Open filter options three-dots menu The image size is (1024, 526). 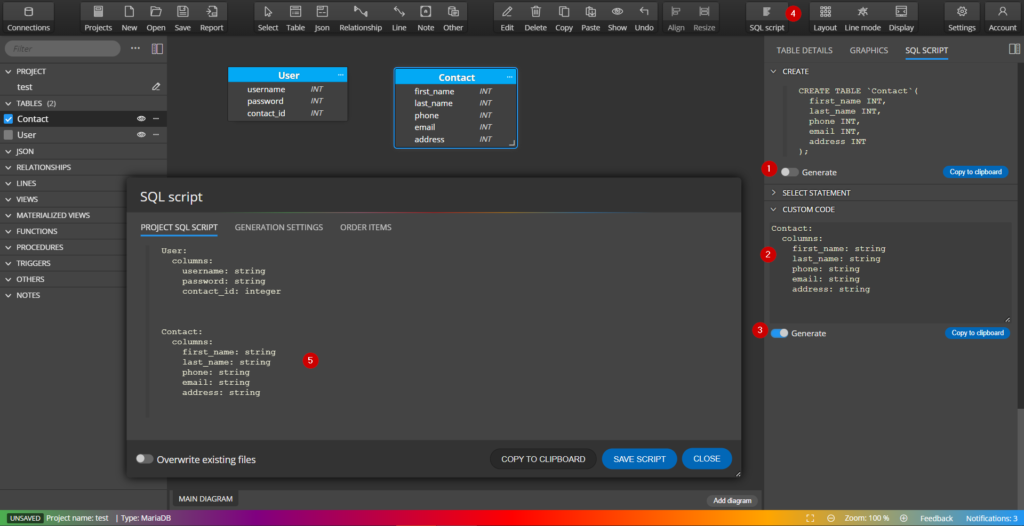coord(135,48)
